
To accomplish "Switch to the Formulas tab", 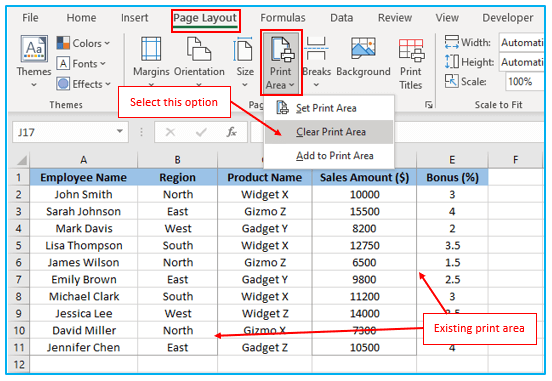I will click(283, 18).
